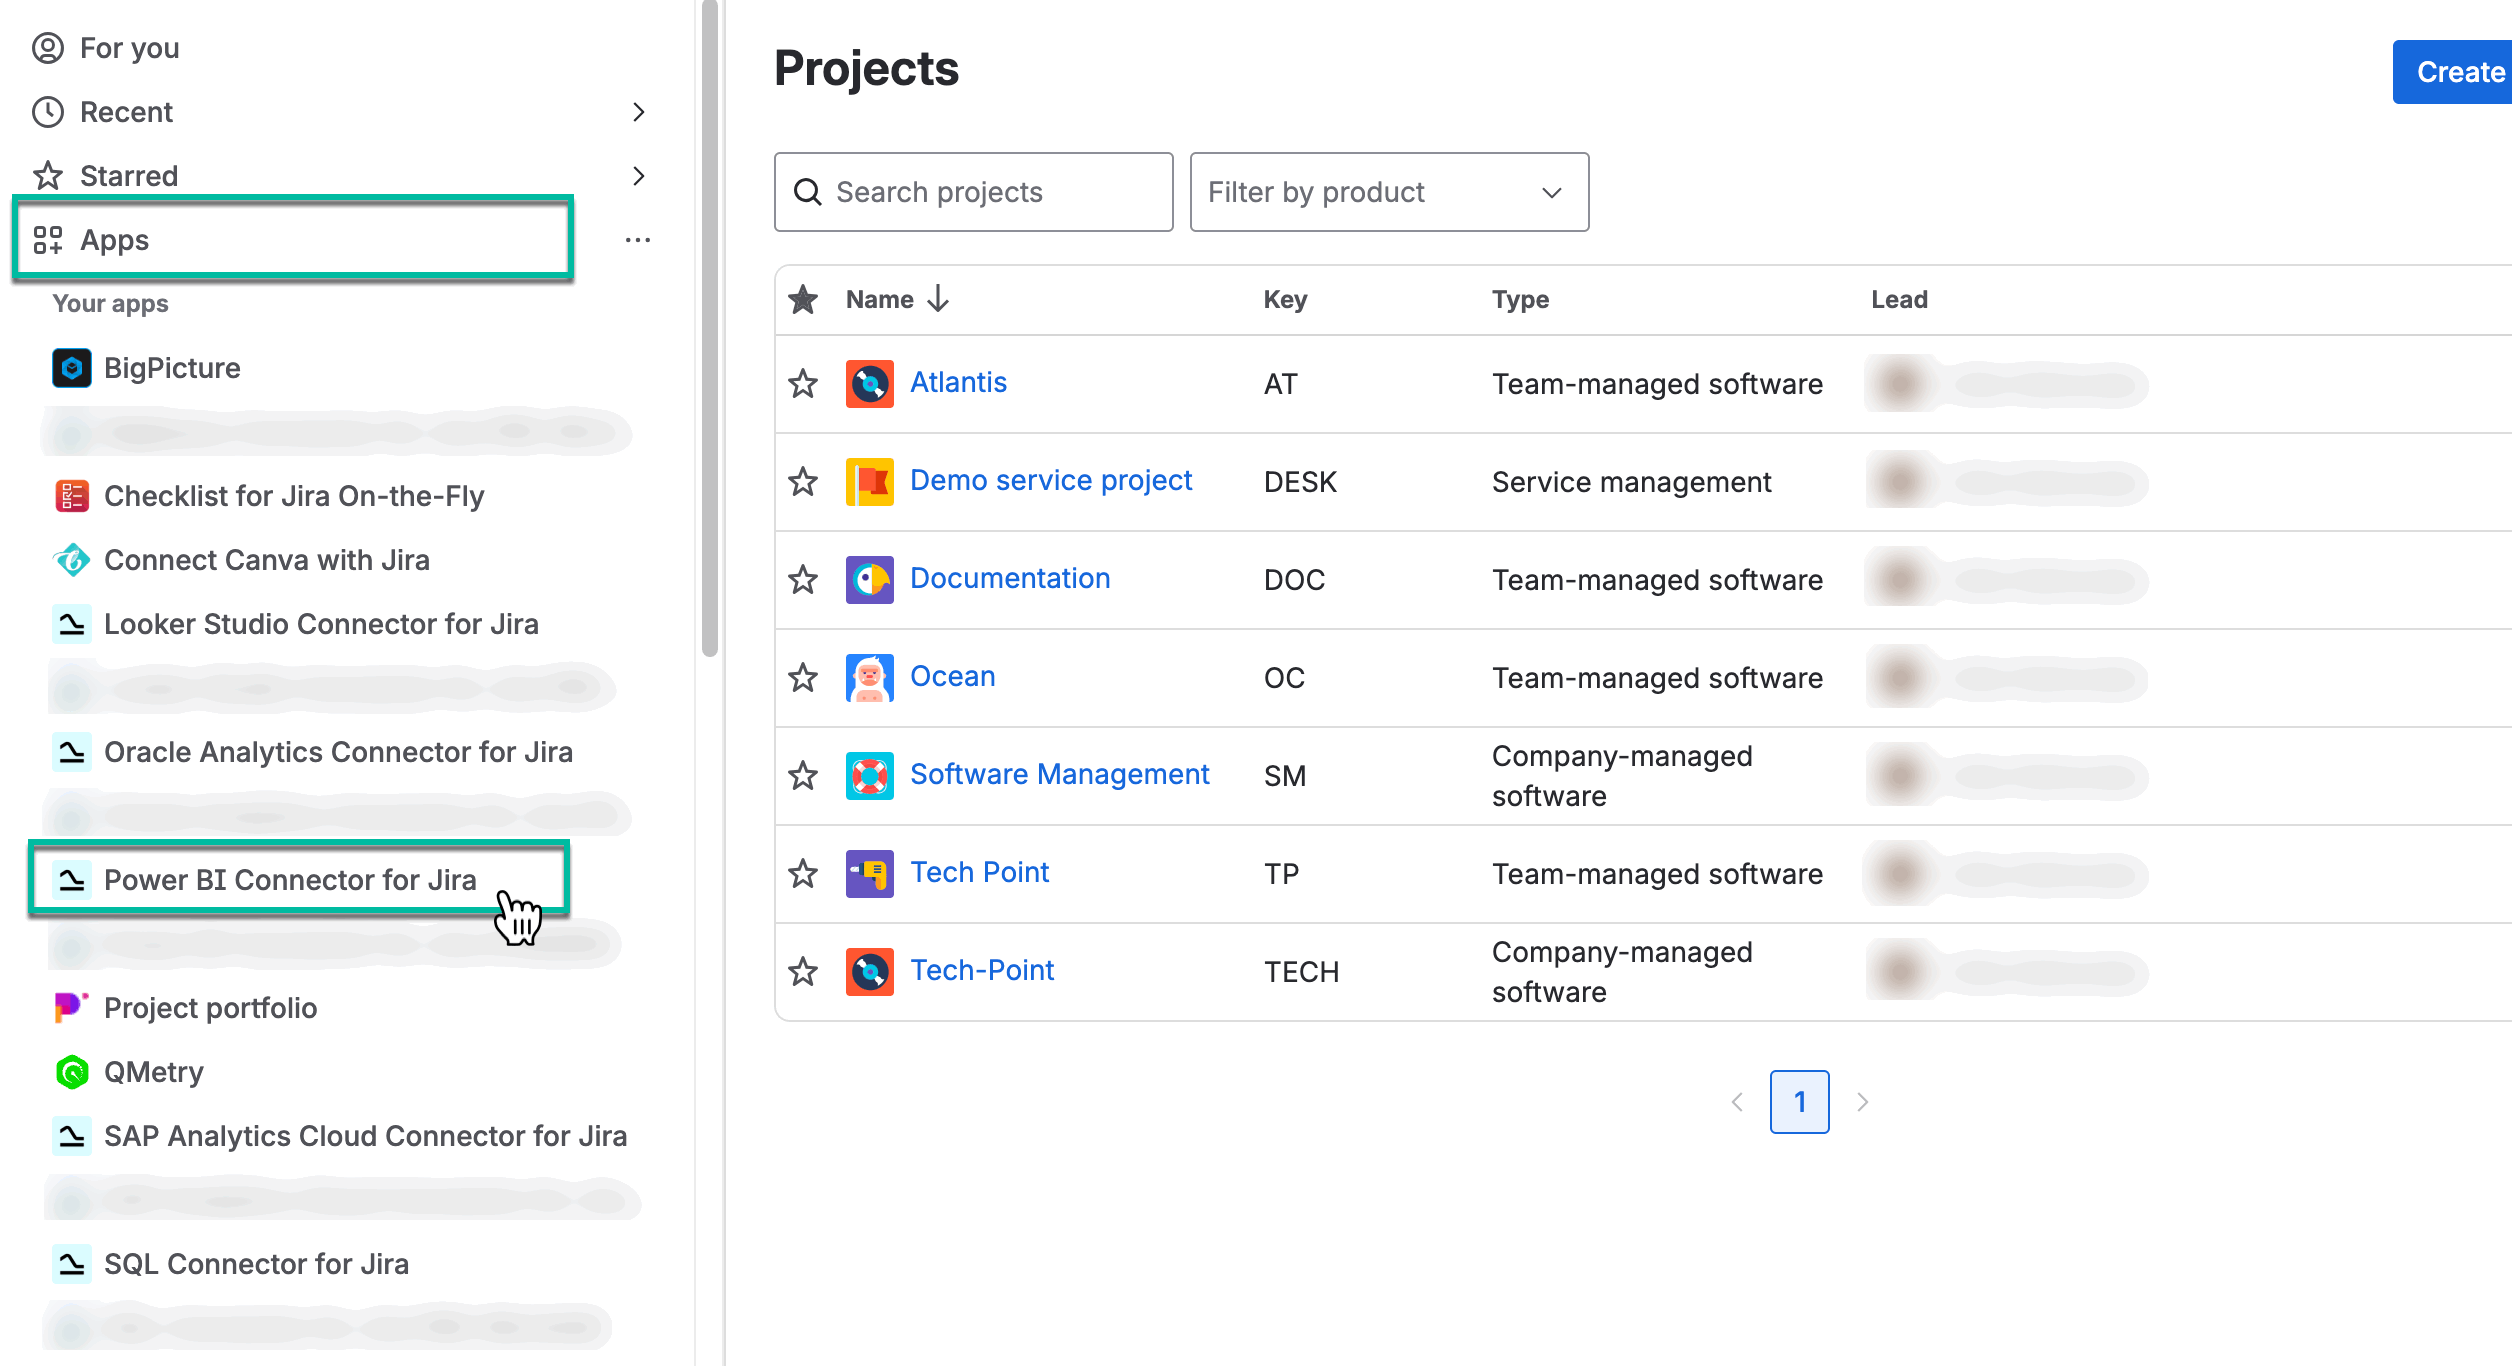Click the Create button
The image size is (2512, 1366).
pos(2458,71)
